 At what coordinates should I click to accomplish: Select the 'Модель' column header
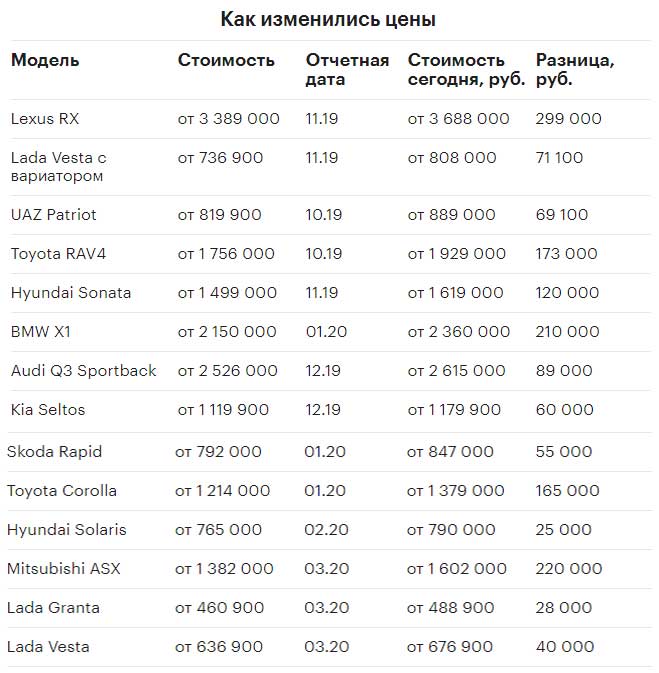(x=45, y=60)
